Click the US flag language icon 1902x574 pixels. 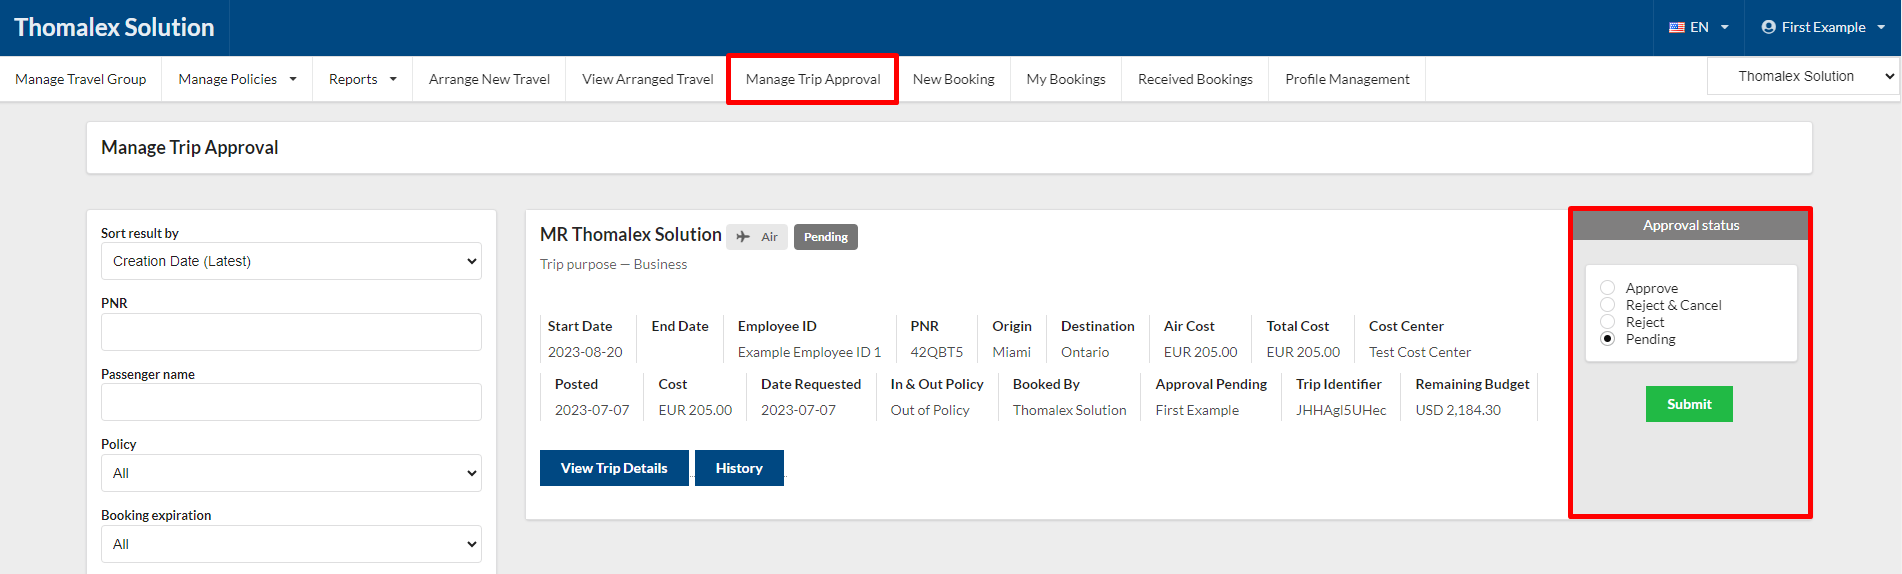point(1676,27)
